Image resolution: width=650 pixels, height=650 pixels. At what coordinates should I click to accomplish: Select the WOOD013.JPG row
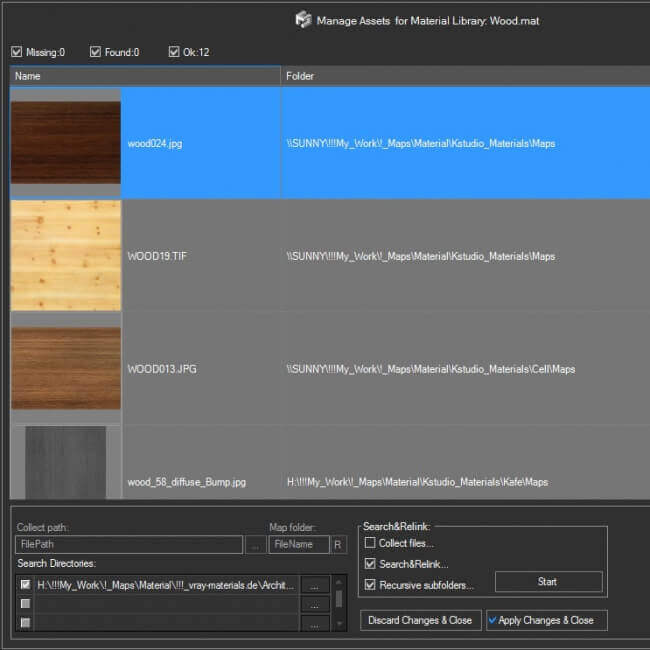(x=162, y=369)
